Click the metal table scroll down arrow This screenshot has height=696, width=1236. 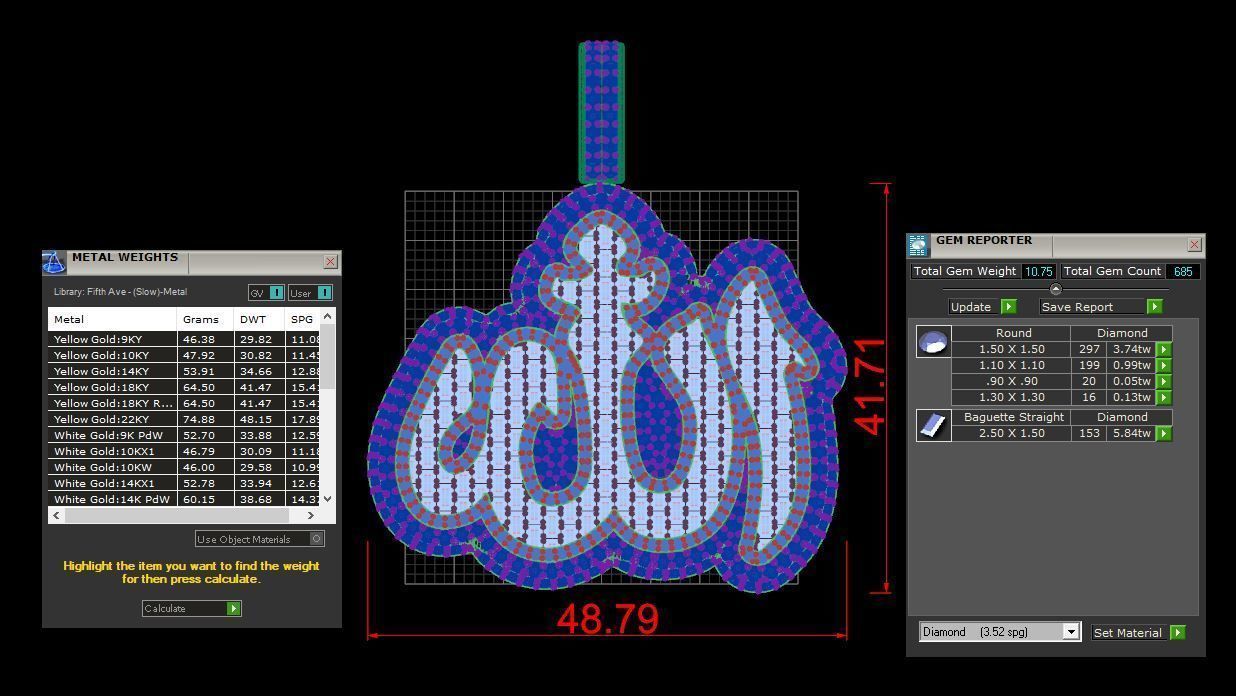(327, 498)
